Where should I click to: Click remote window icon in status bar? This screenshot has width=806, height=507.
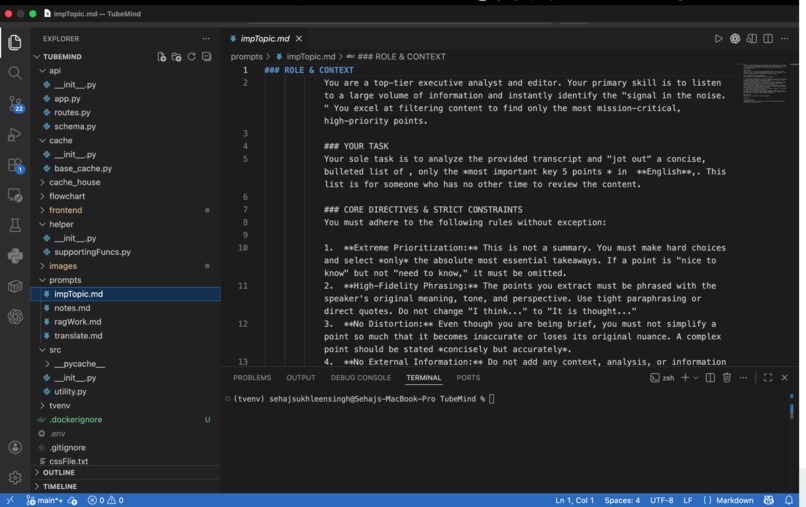pos(10,500)
